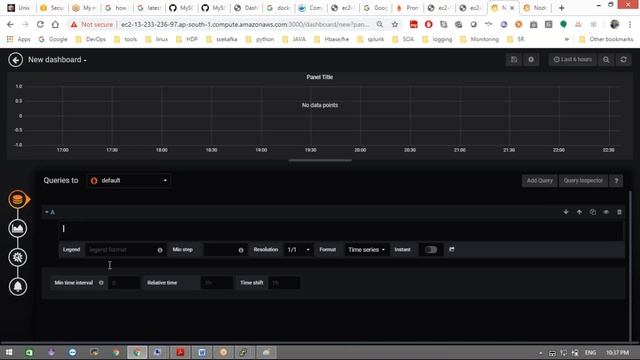The width and height of the screenshot is (640, 360).
Task: Reload the page in Chrome
Action: pos(40,24)
